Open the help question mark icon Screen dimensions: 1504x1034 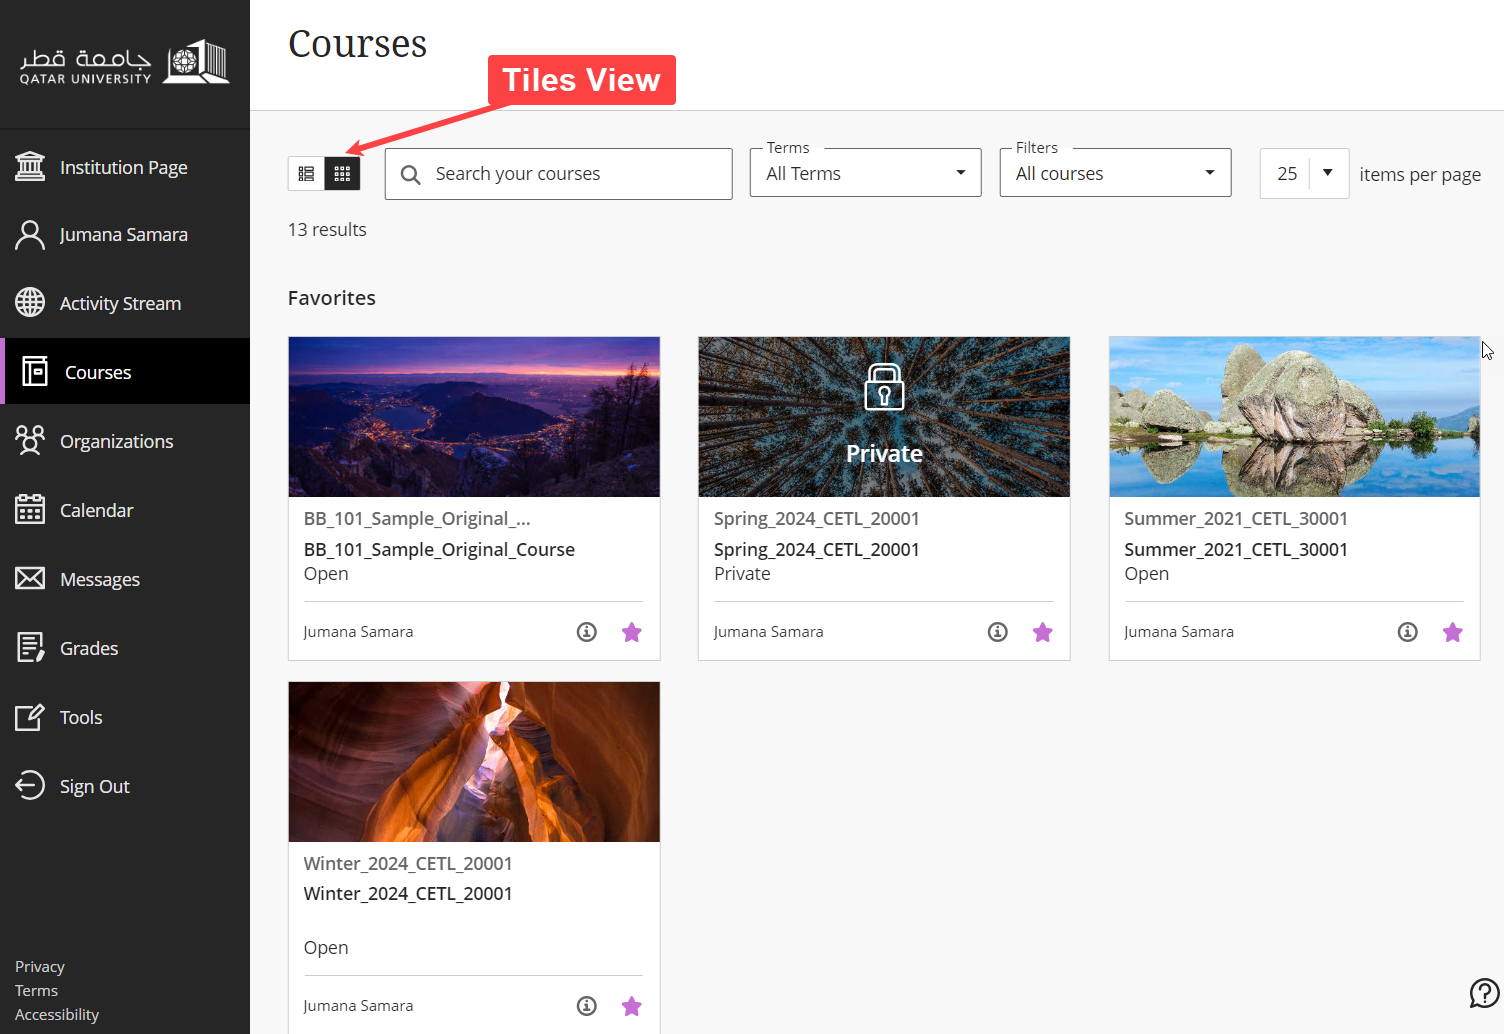click(1484, 993)
